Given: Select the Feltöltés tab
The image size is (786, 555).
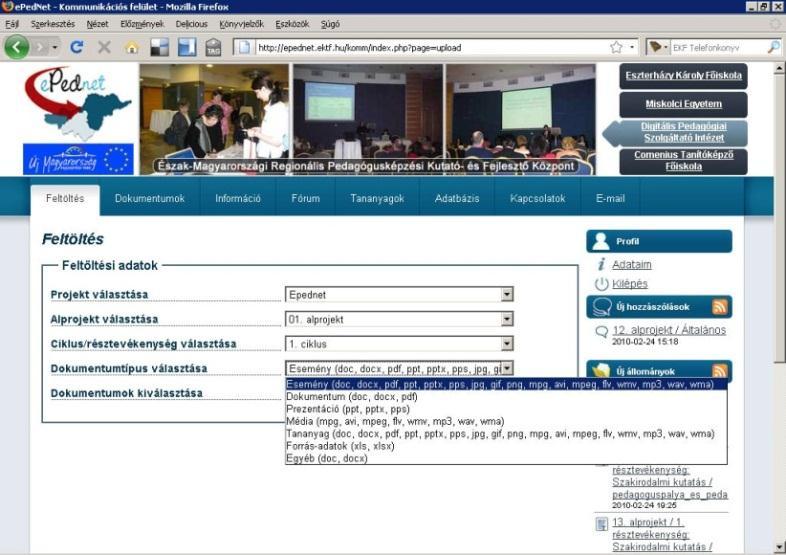Looking at the screenshot, I should pyautogui.click(x=65, y=200).
